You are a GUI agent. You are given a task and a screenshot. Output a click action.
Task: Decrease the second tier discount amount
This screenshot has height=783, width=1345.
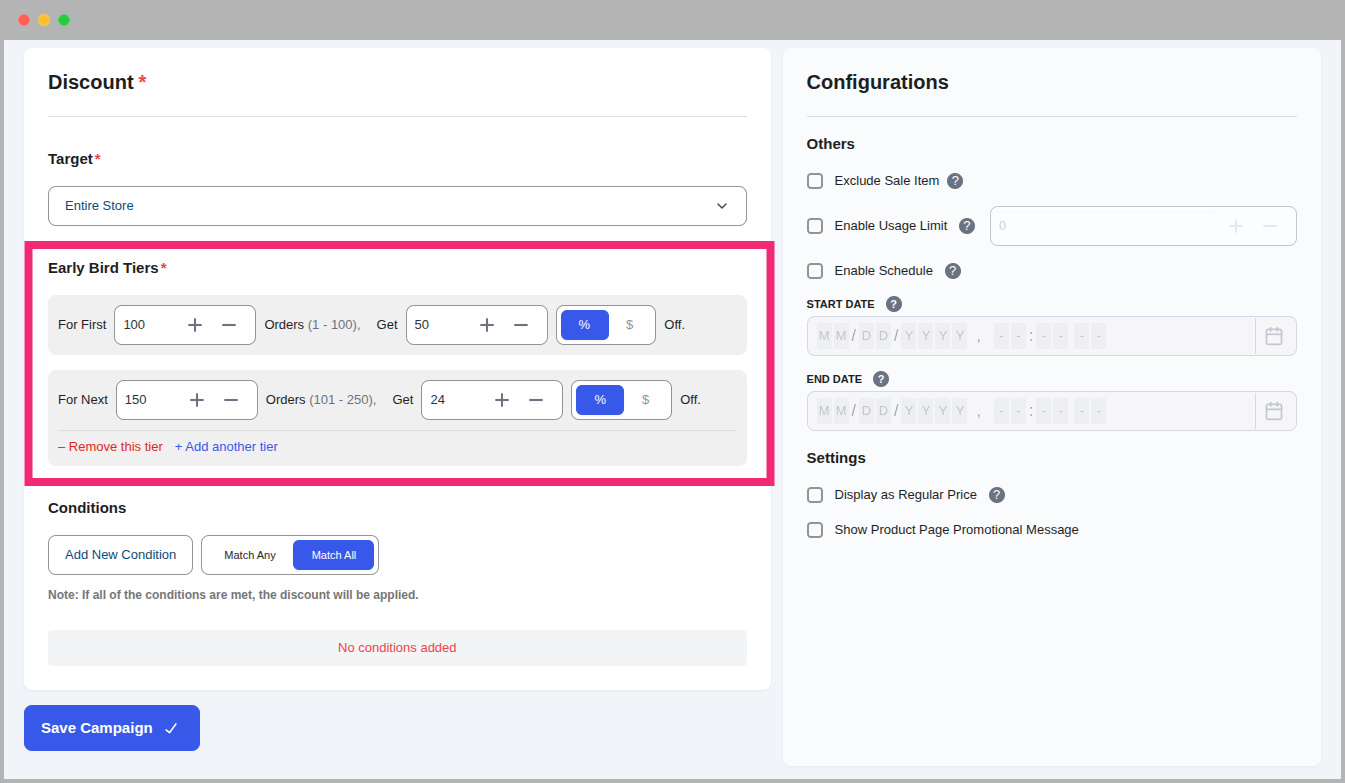point(536,400)
